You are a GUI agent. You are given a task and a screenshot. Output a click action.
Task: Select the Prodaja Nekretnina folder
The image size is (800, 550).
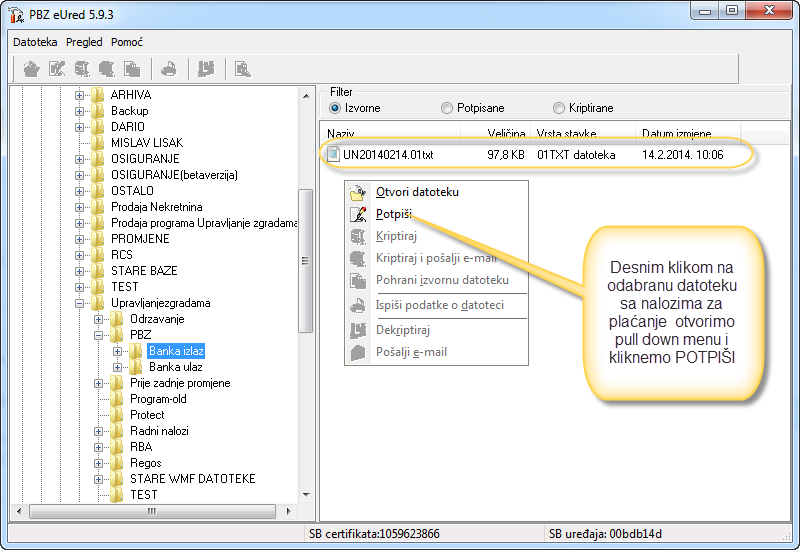tap(156, 207)
